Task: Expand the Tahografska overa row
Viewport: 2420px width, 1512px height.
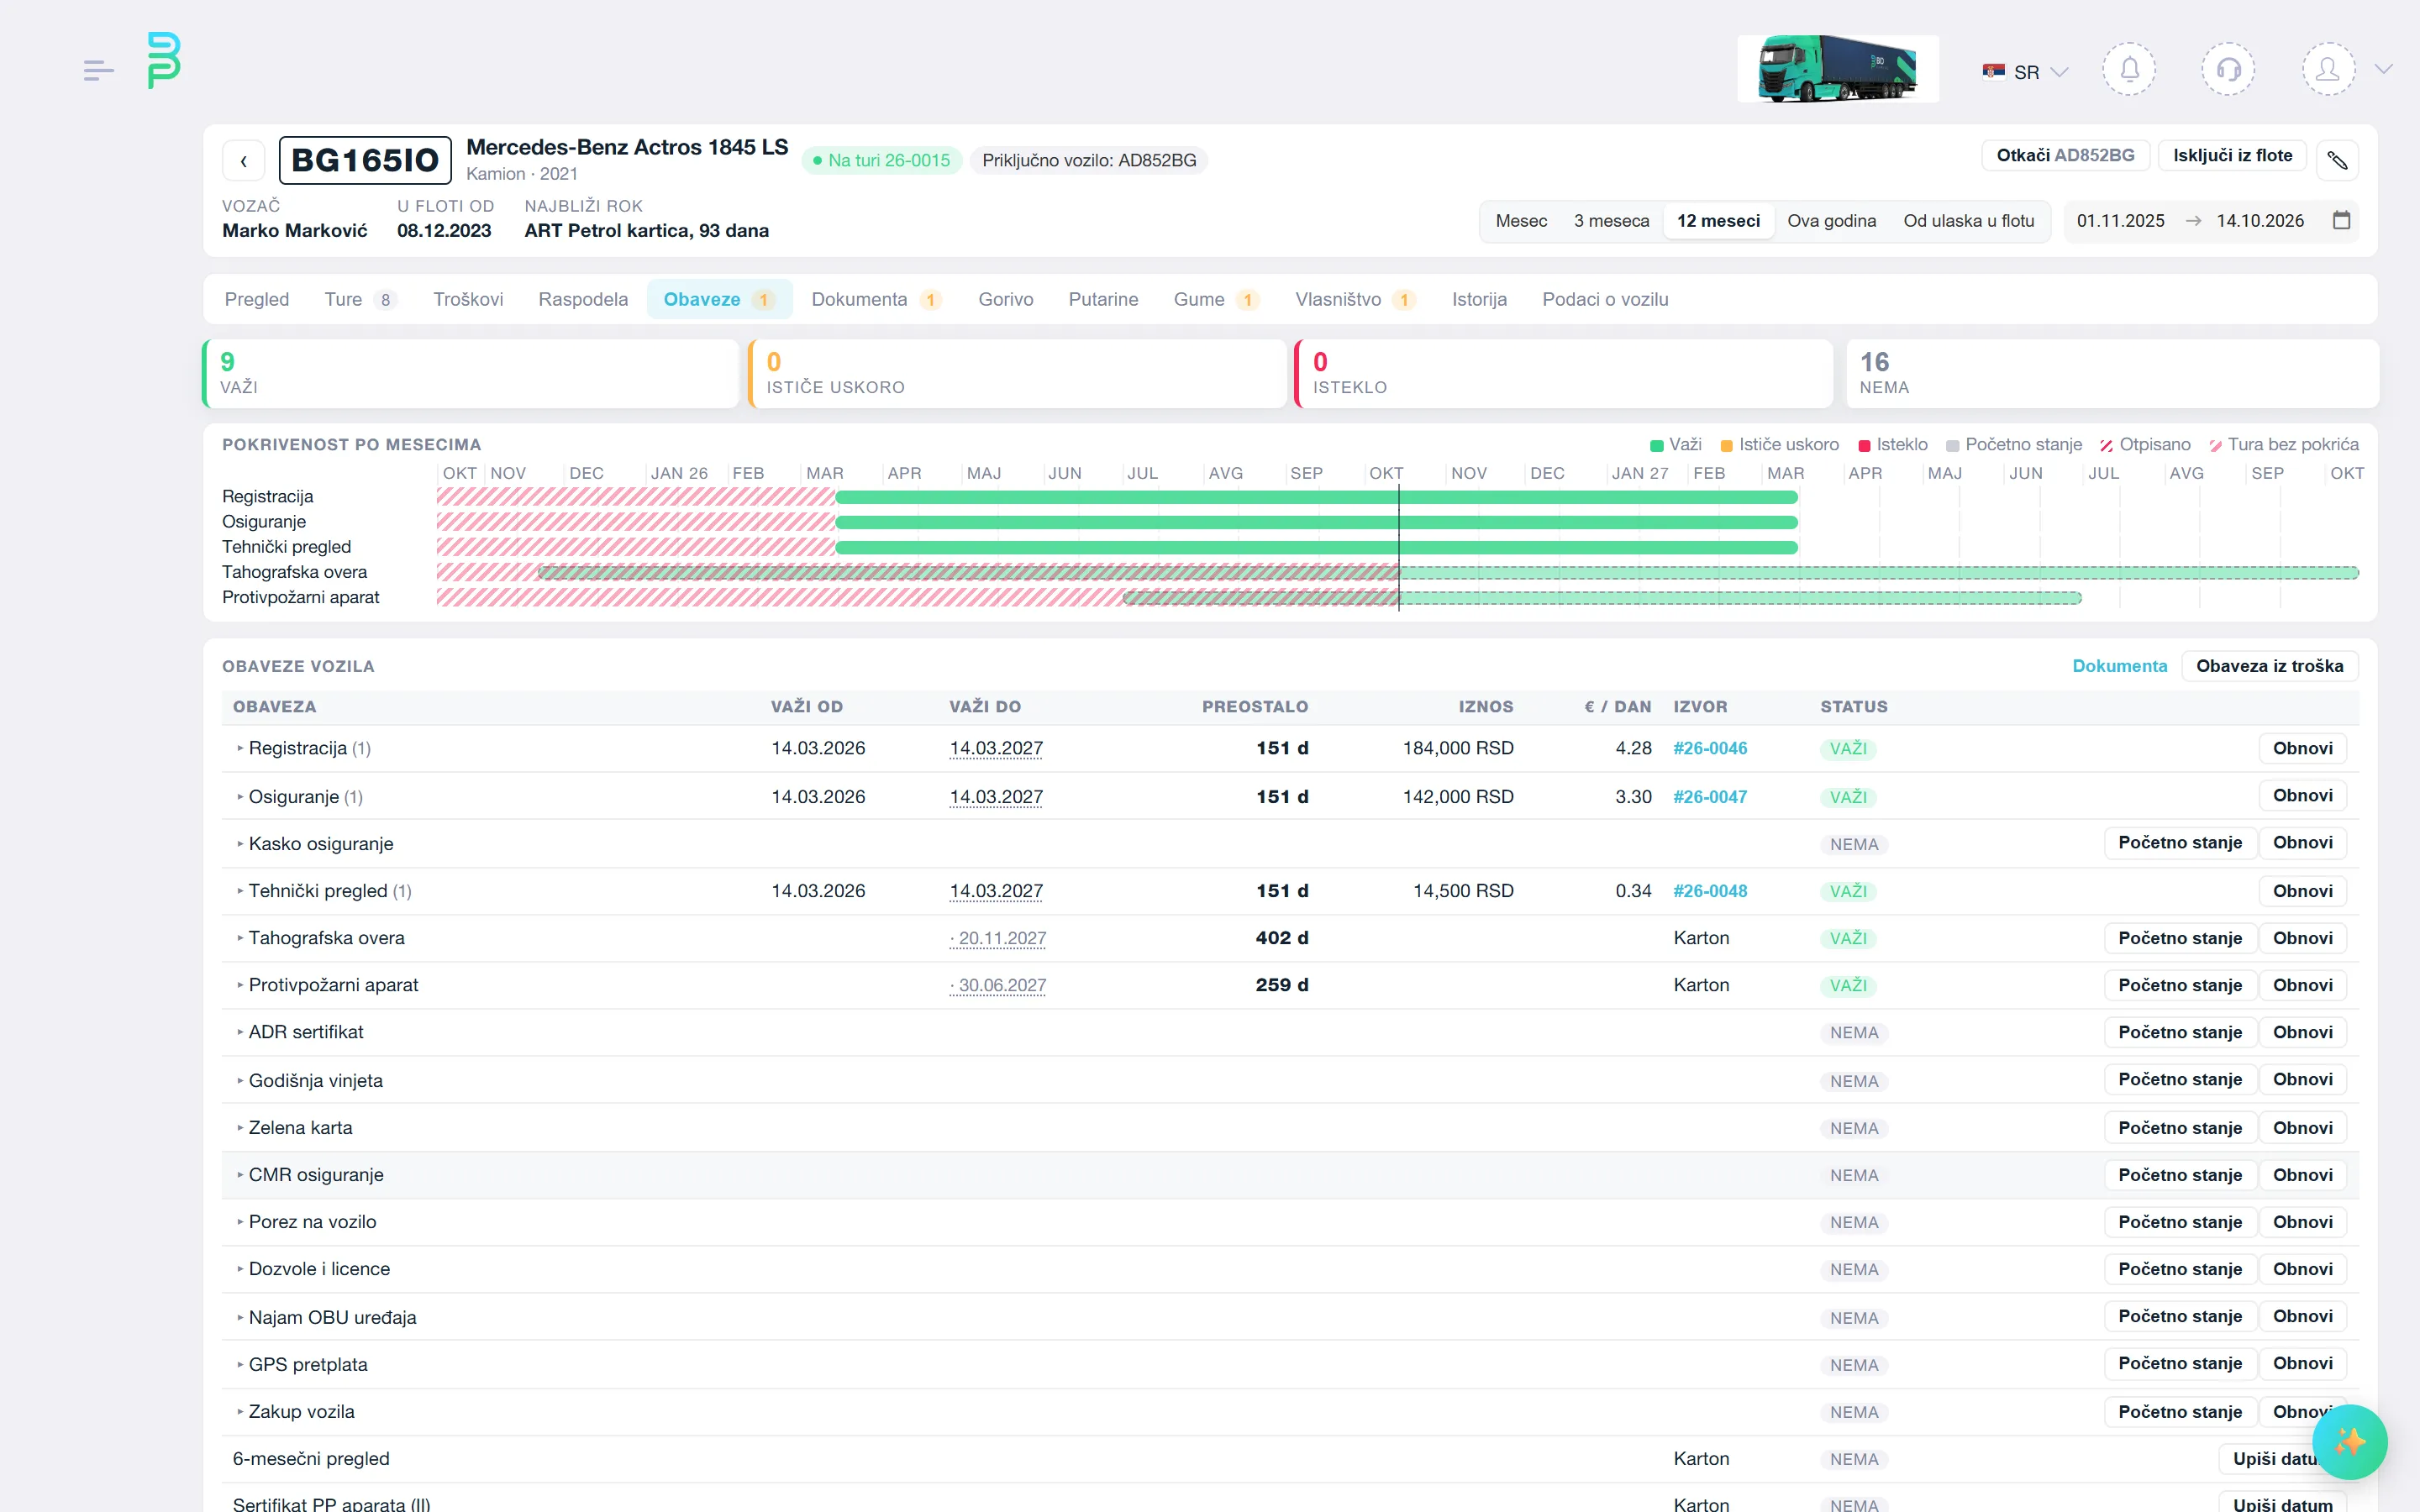Action: click(x=240, y=938)
